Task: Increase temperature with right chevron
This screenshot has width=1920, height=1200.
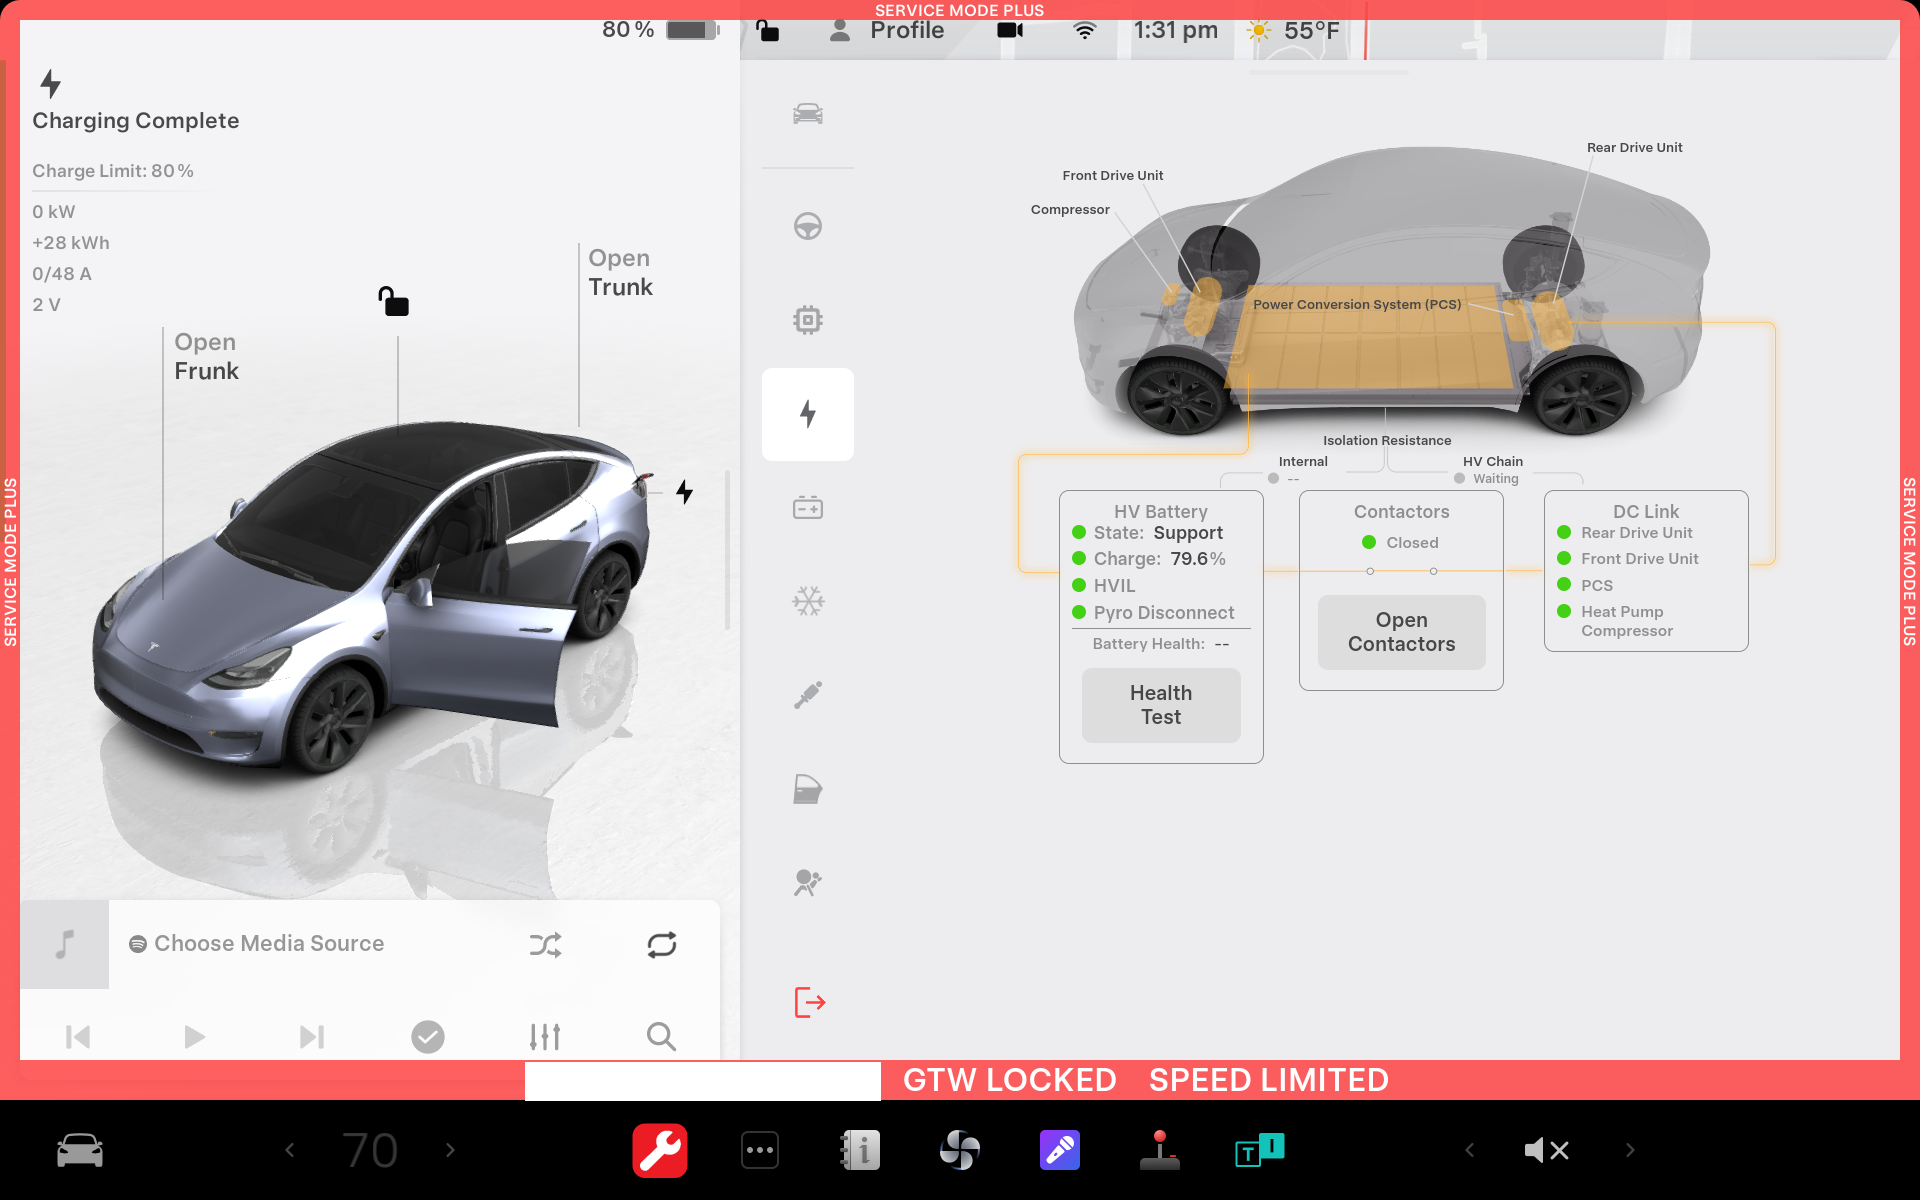Action: pyautogui.click(x=450, y=1150)
